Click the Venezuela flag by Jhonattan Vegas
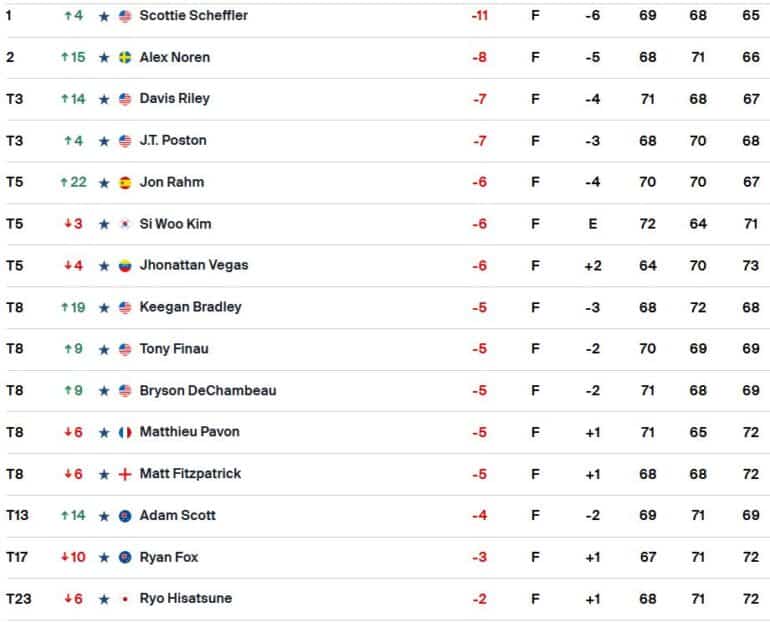Viewport: 770px width, 623px height. pyautogui.click(x=125, y=266)
